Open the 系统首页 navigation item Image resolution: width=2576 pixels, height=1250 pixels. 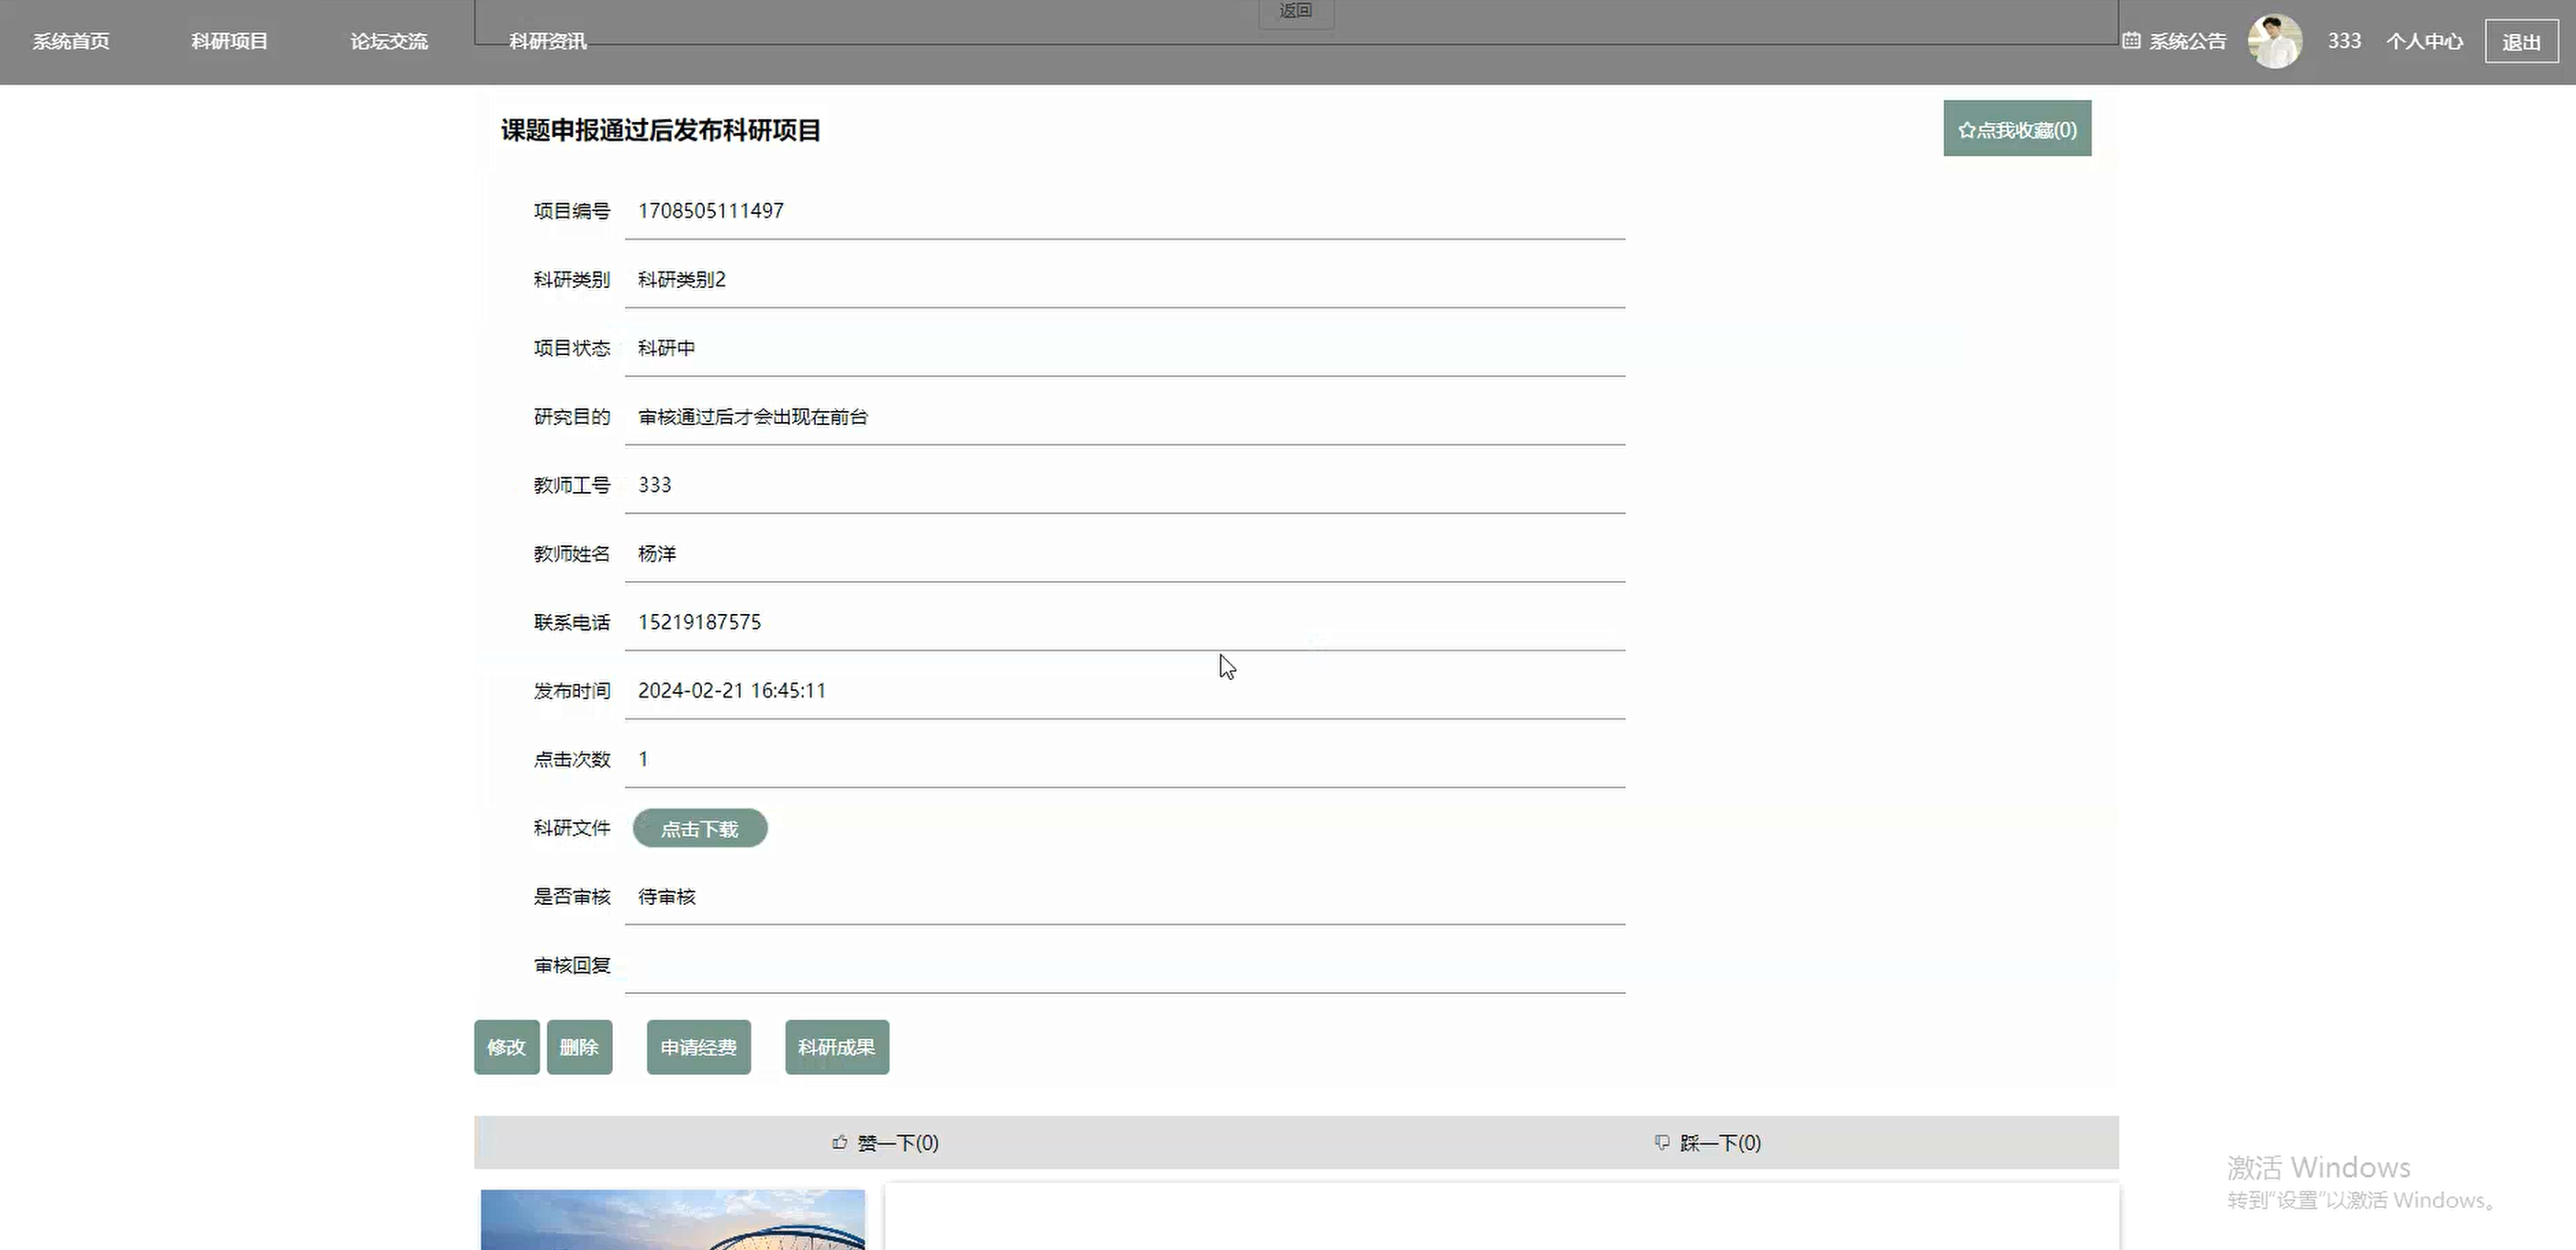(71, 41)
